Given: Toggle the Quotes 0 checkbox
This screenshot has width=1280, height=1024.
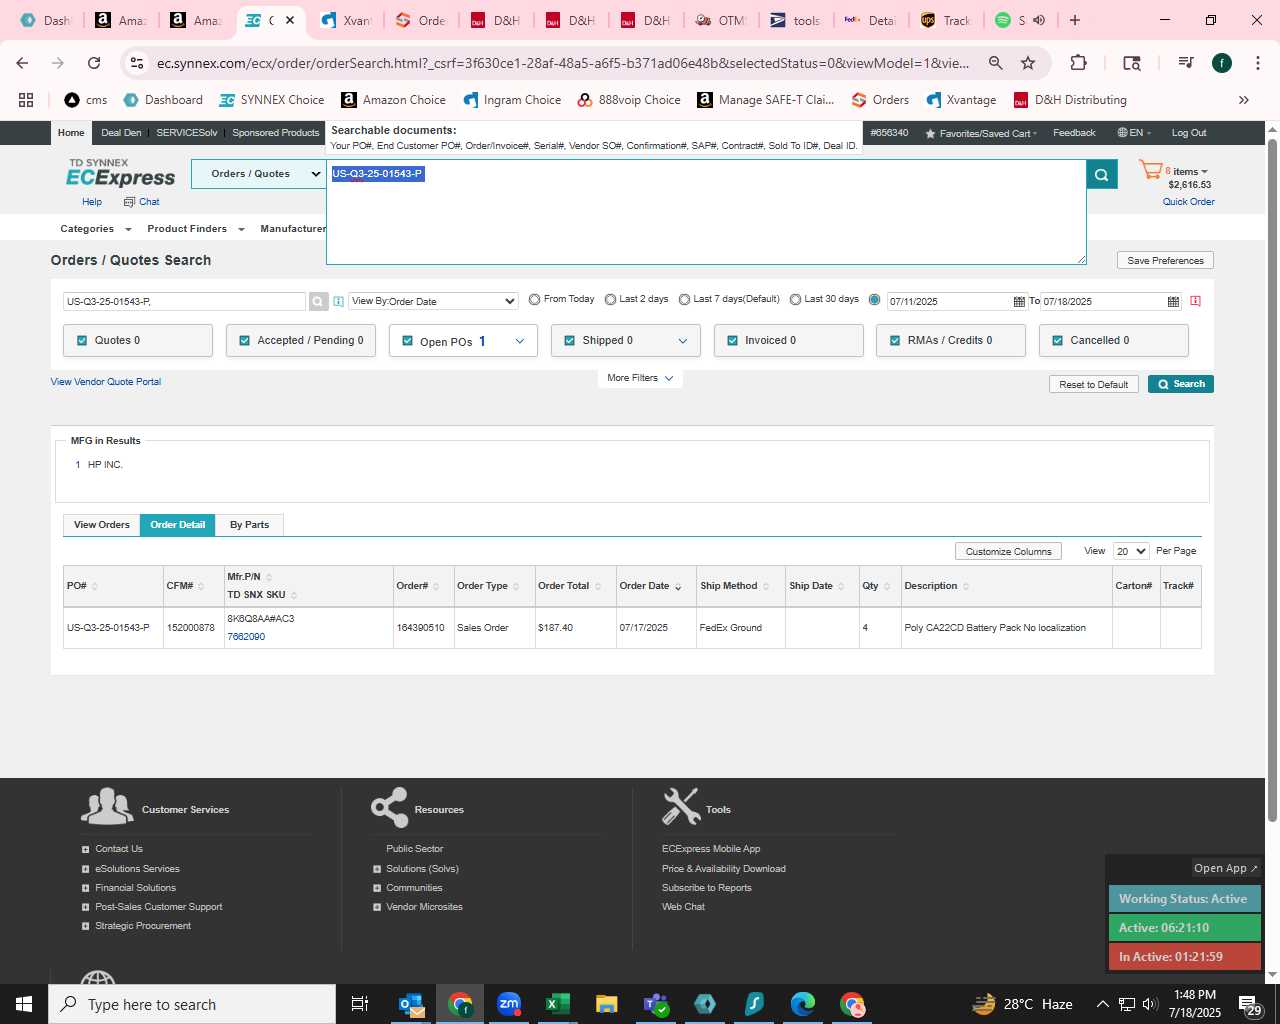Looking at the screenshot, I should tap(82, 341).
